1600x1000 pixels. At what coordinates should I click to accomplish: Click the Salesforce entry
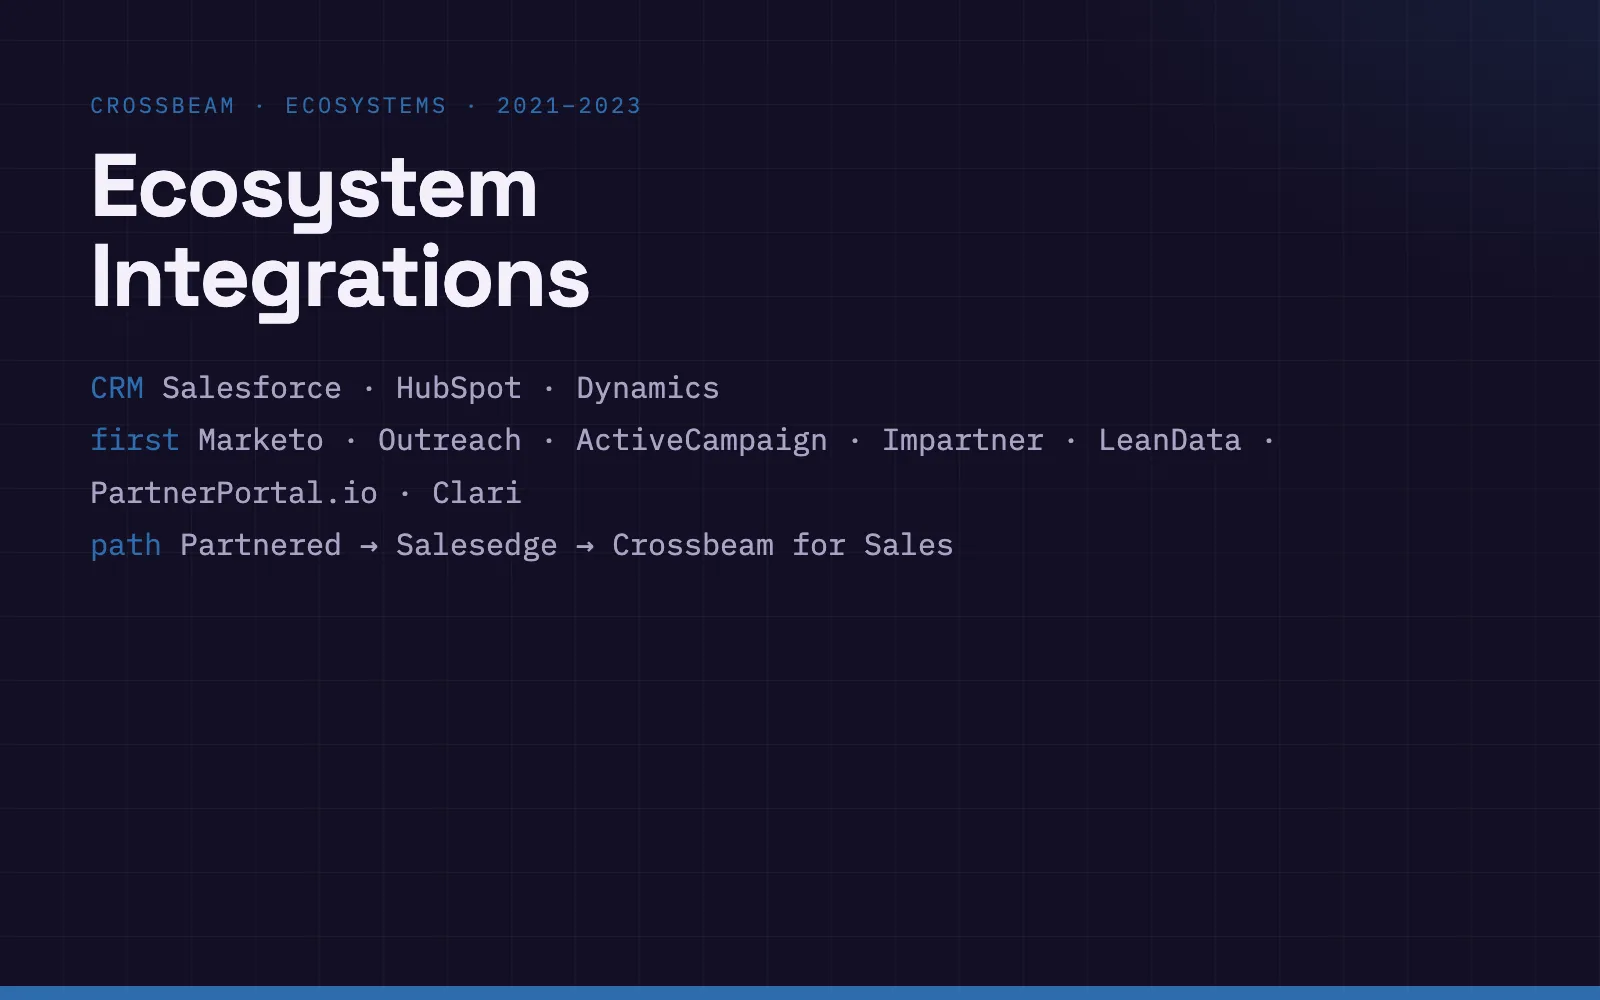coord(252,388)
